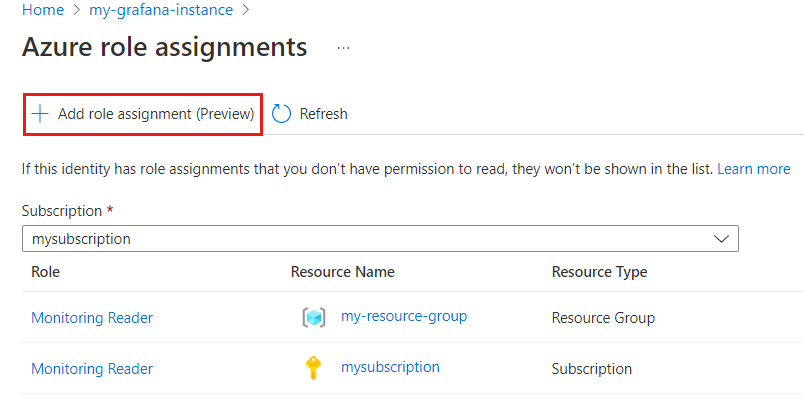Image resolution: width=804 pixels, height=405 pixels.
Task: Sort by Resource Name column header
Action: [x=342, y=272]
